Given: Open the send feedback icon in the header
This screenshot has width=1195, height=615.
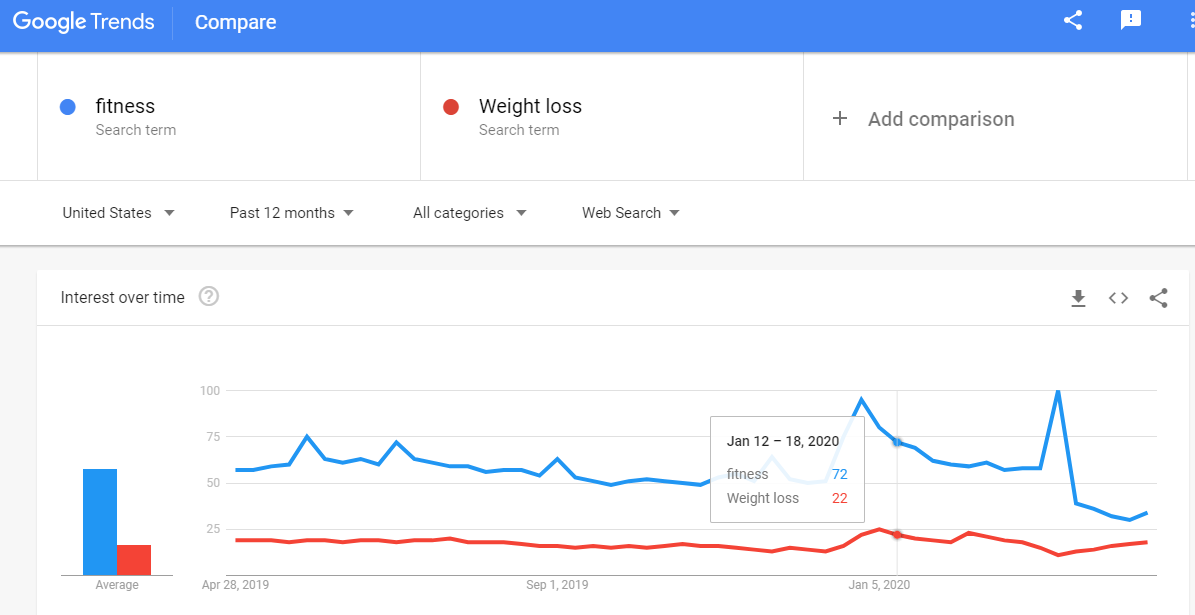Looking at the screenshot, I should (1131, 21).
